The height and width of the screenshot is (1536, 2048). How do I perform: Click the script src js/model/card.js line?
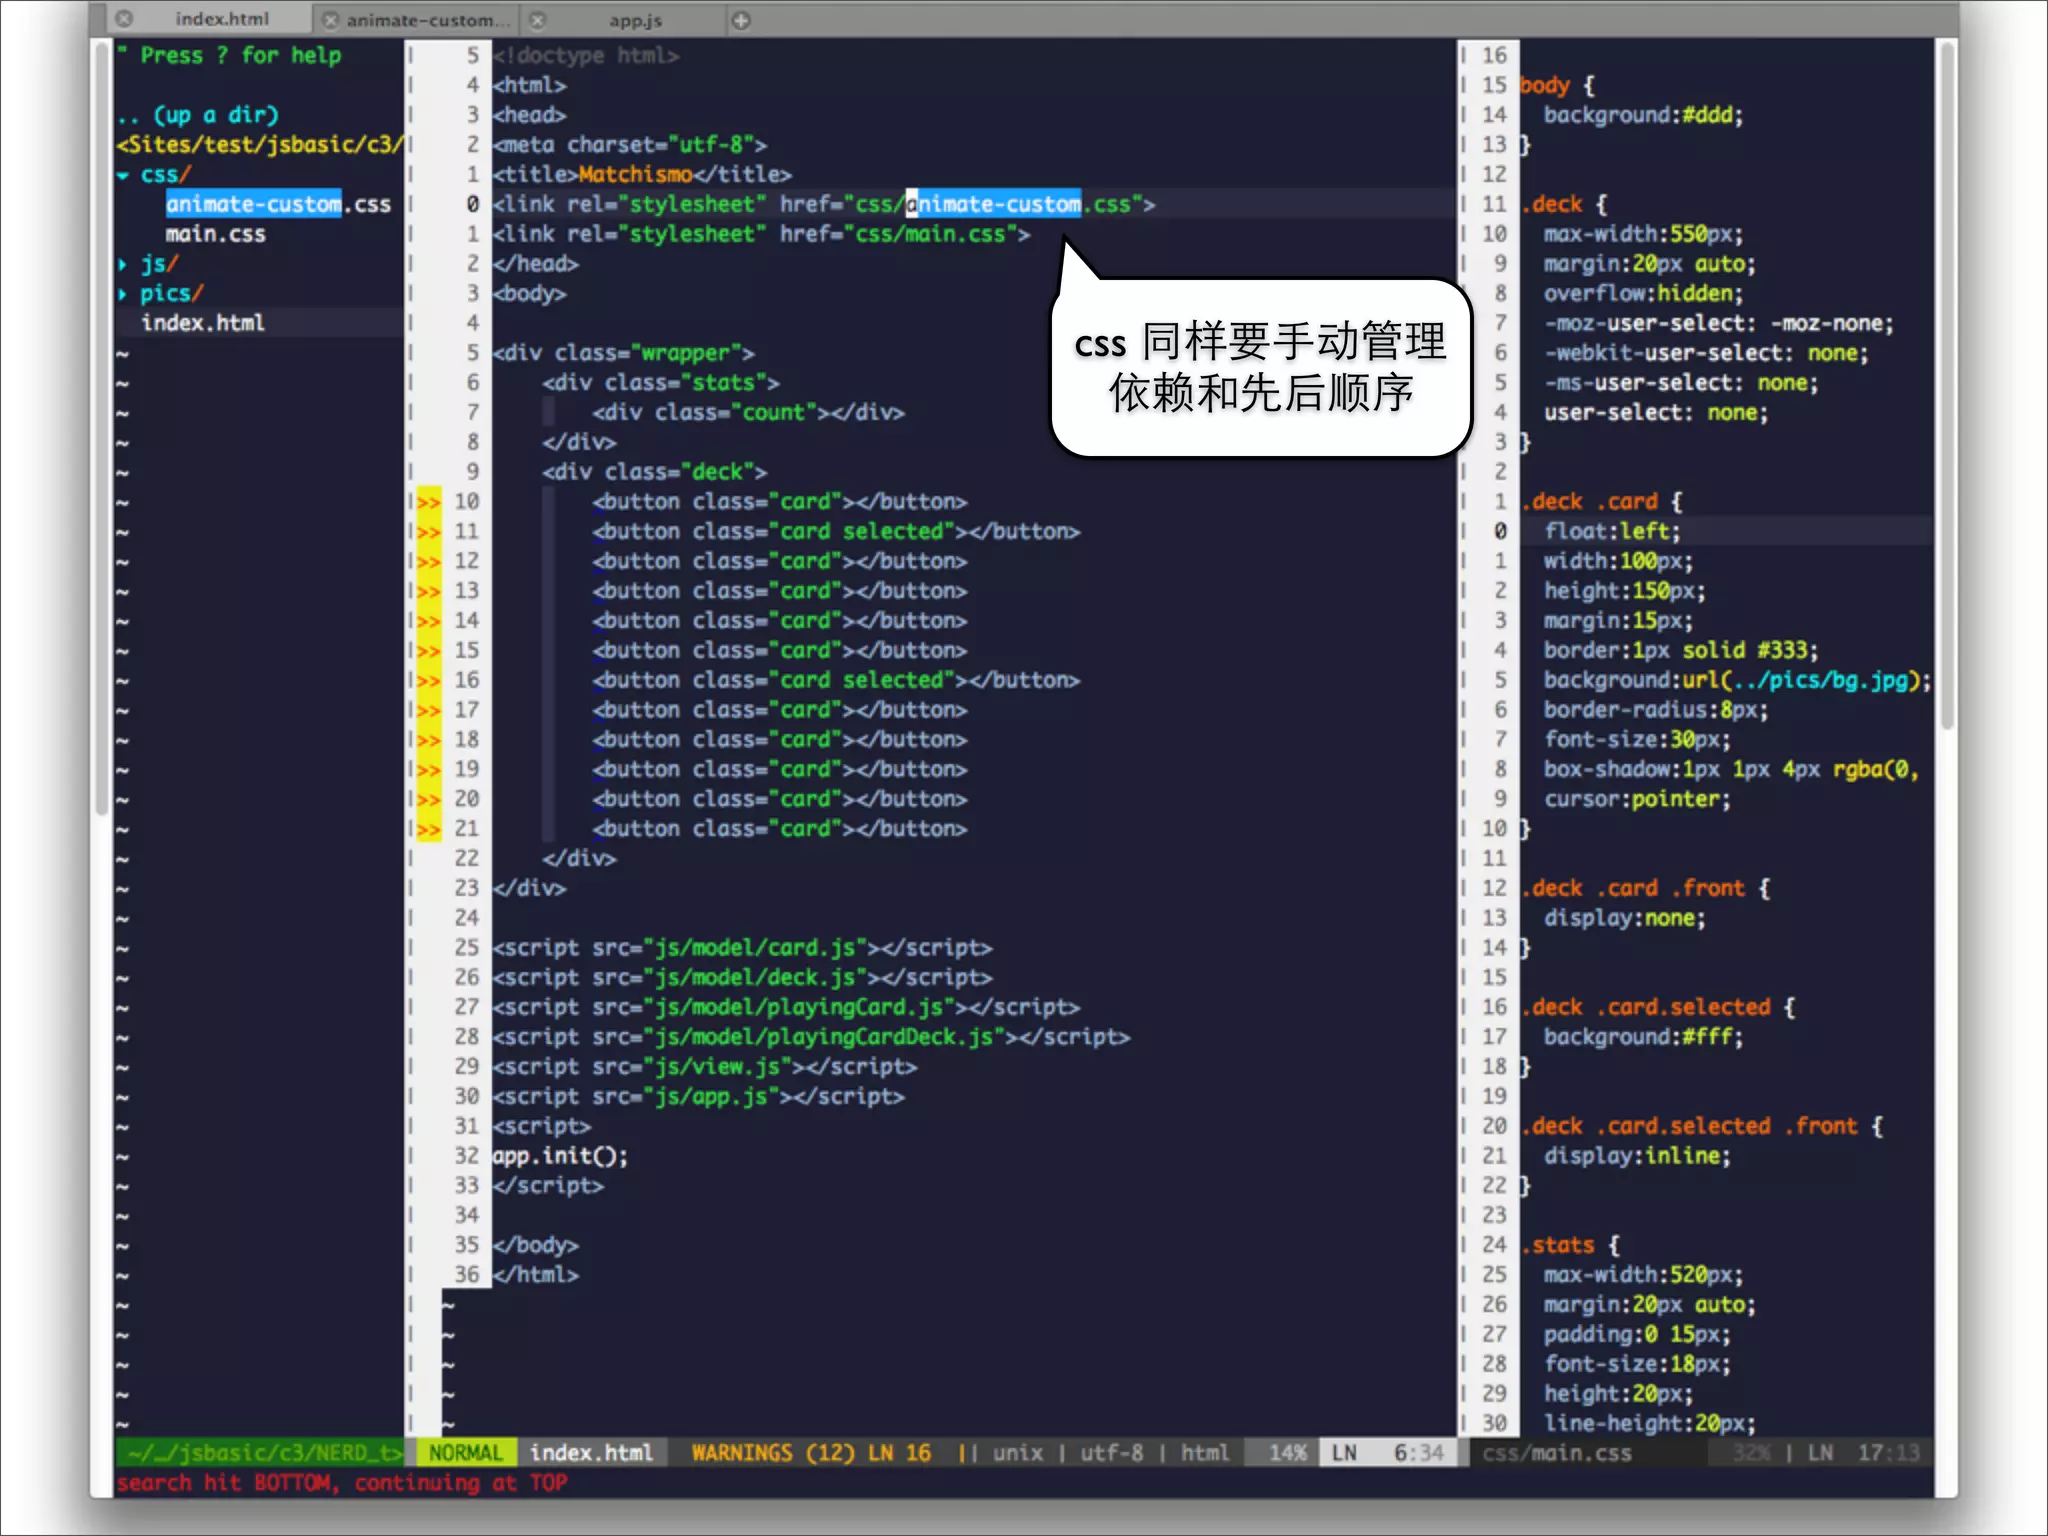(x=741, y=948)
